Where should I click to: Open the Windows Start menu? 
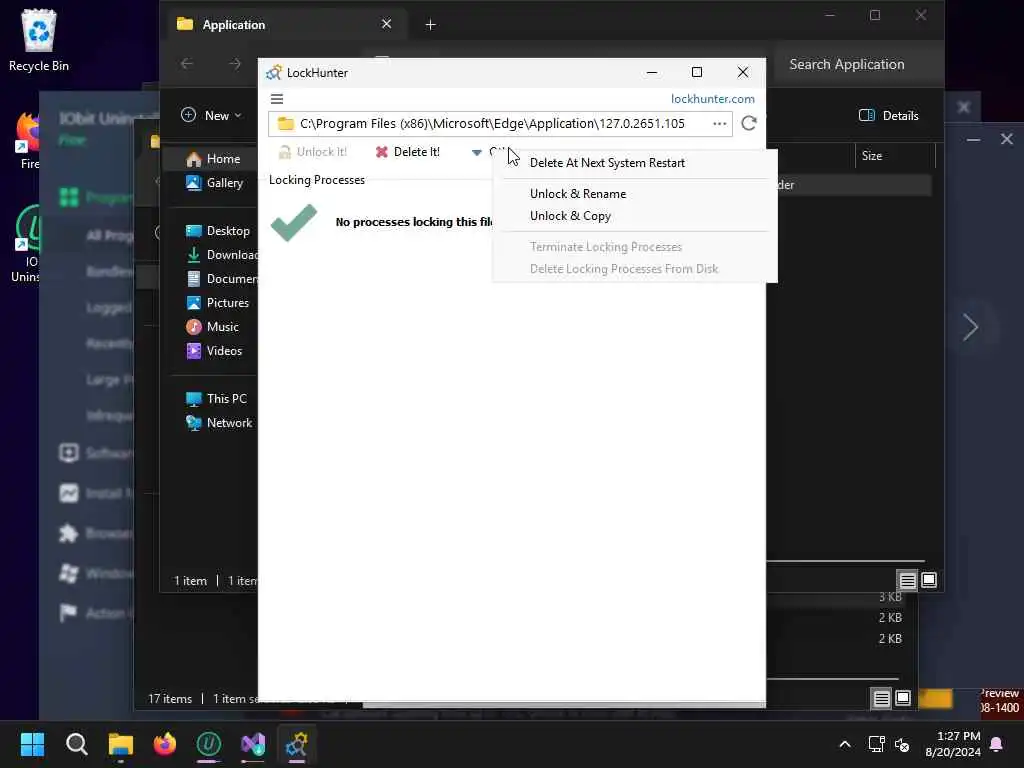point(32,744)
